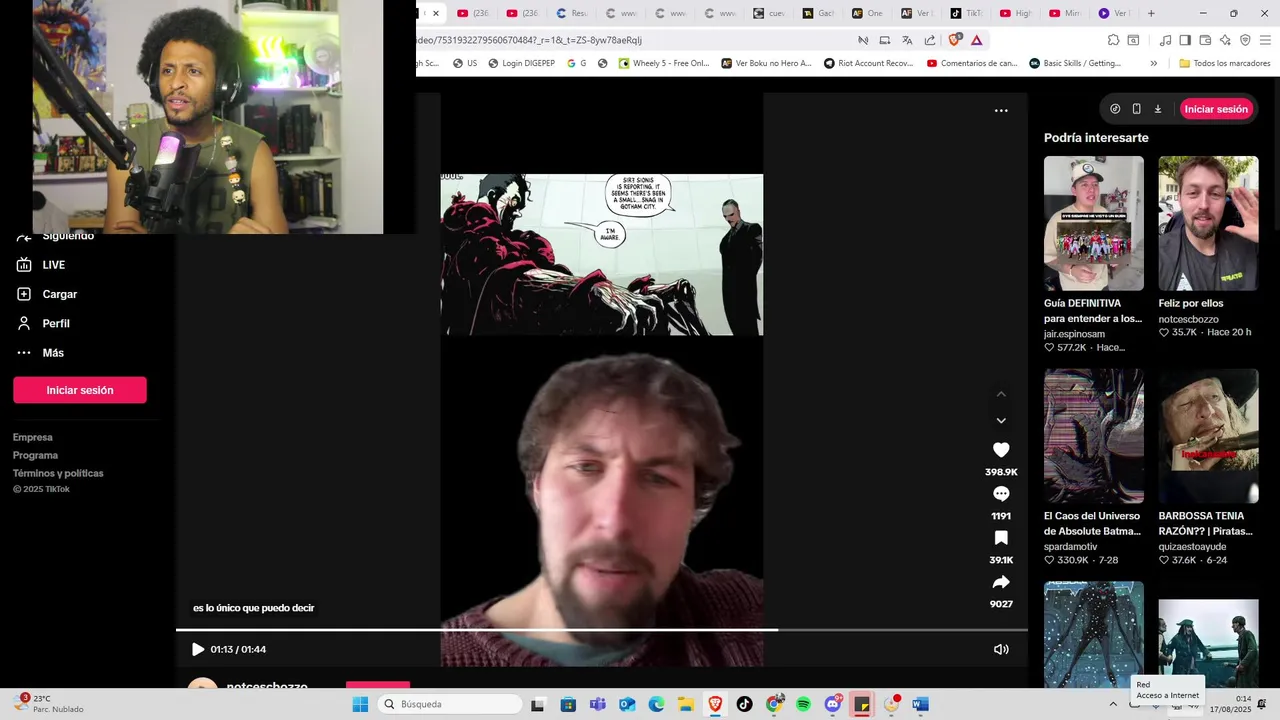Expand the Empresa footer section

33,437
